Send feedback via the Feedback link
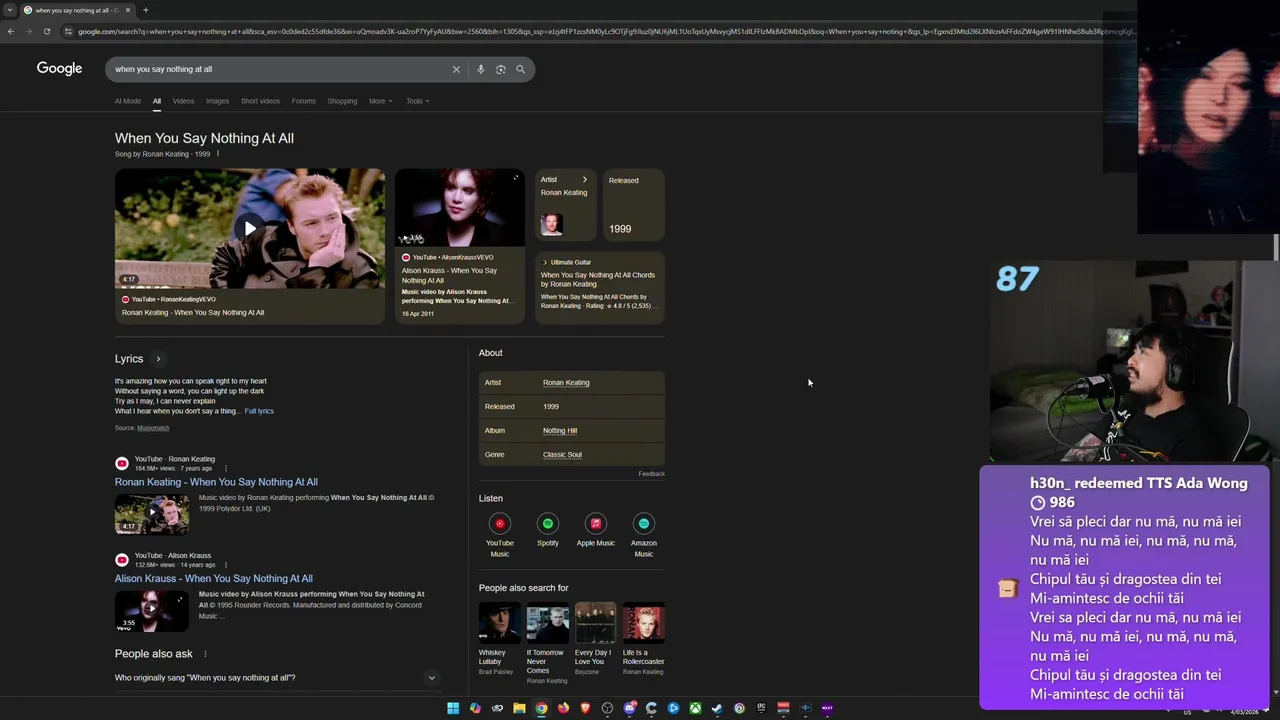The height and width of the screenshot is (720, 1280). 651,474
